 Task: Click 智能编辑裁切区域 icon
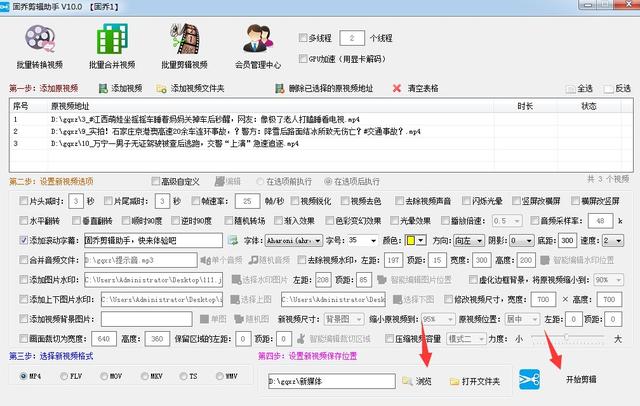[301, 338]
